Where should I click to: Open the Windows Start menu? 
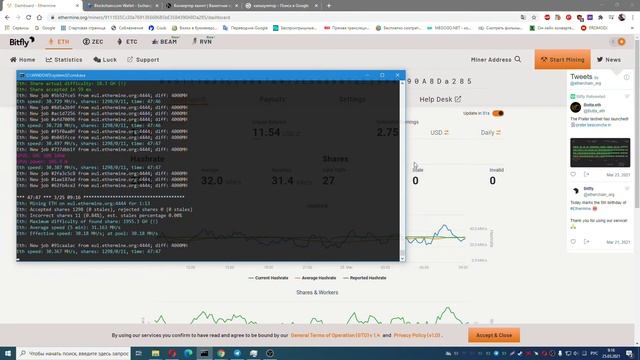(8, 353)
